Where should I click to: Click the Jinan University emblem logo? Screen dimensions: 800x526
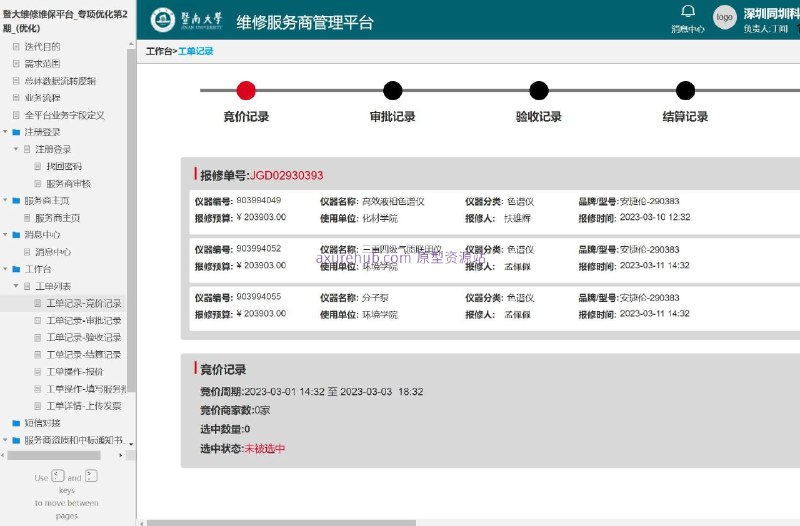pos(163,20)
